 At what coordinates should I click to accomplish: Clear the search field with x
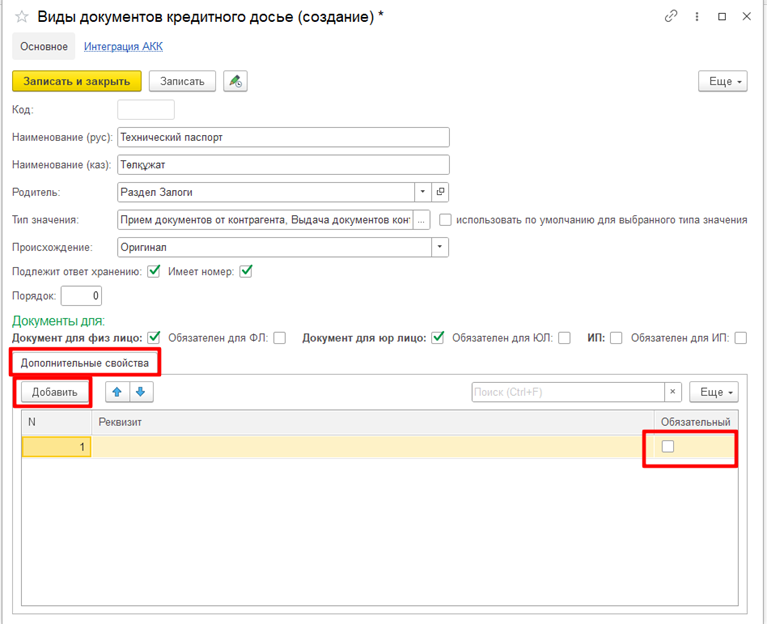(x=673, y=392)
